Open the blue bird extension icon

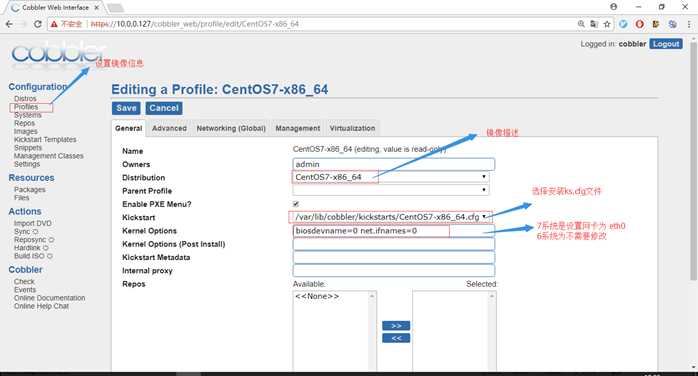tap(623, 24)
